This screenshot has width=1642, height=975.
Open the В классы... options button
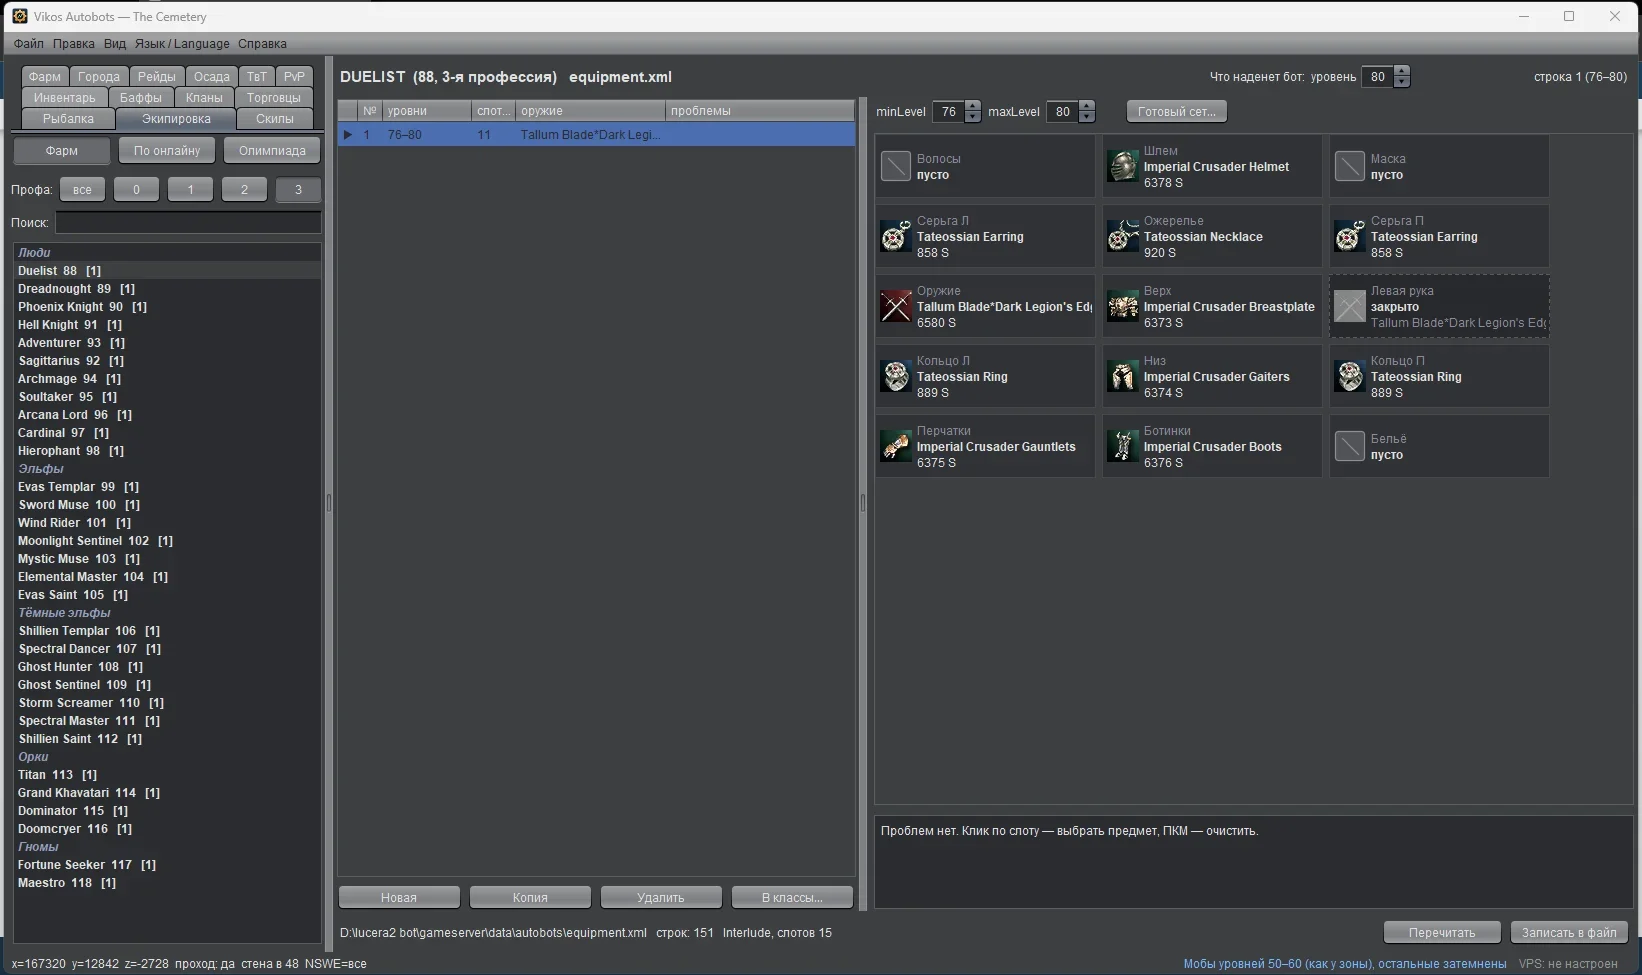pyautogui.click(x=792, y=897)
